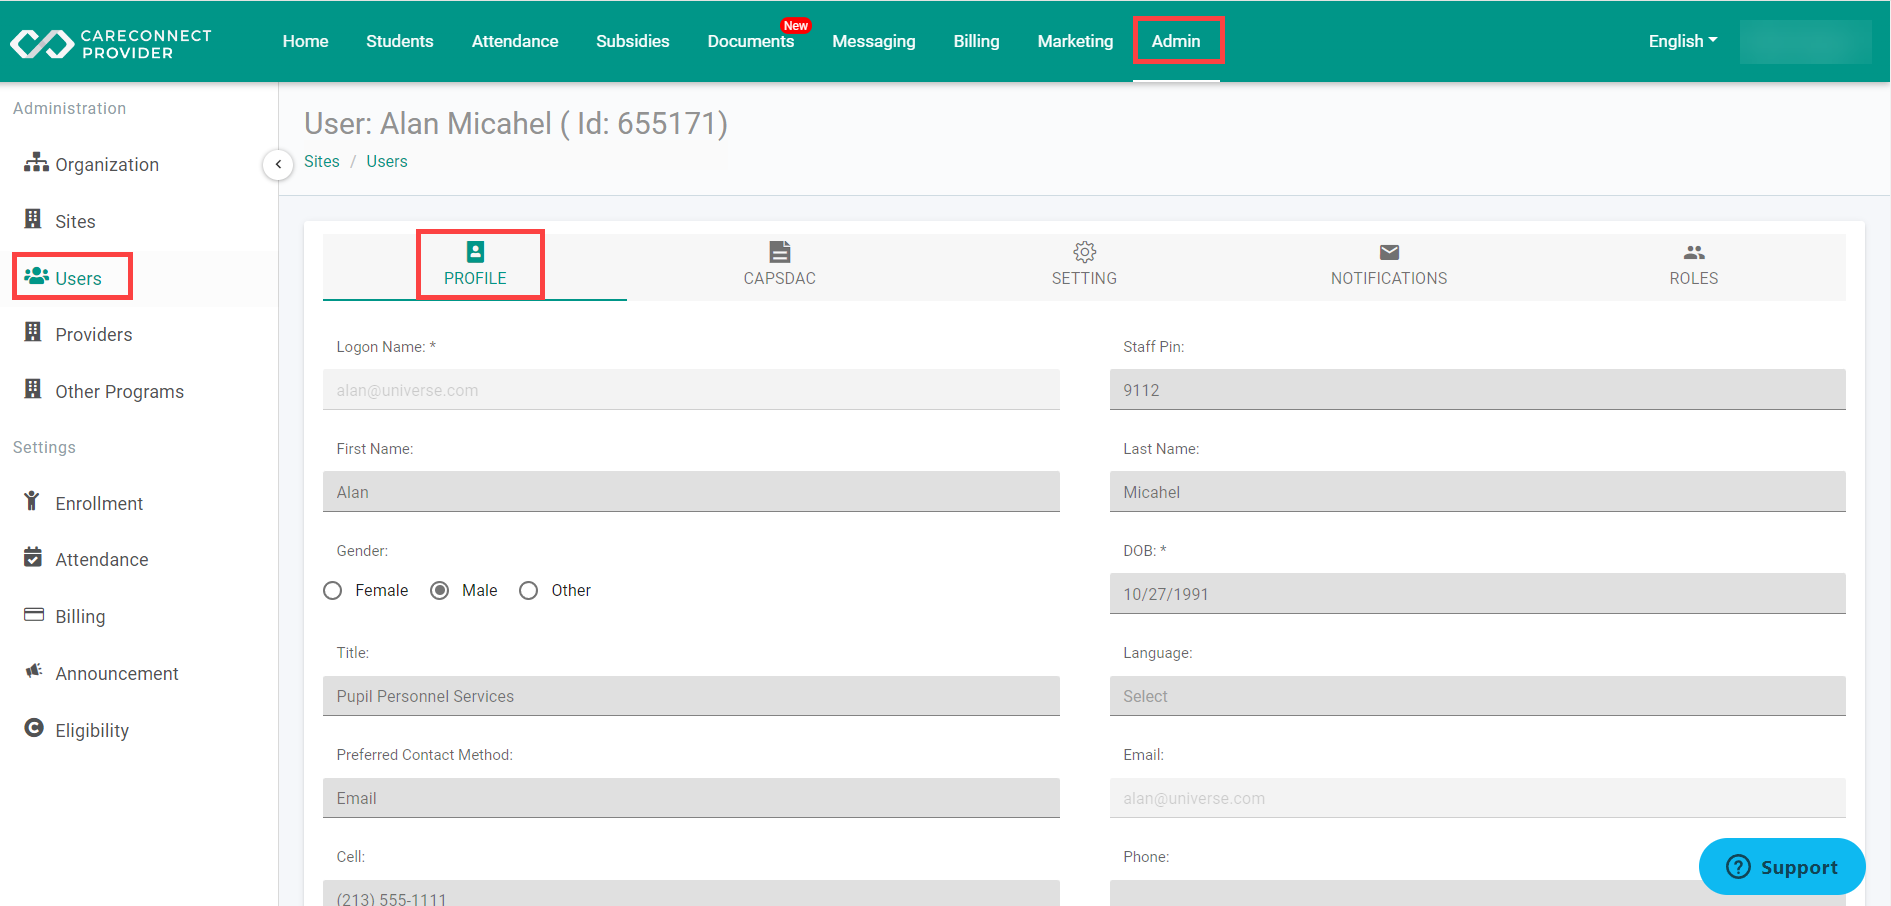Image resolution: width=1891 pixels, height=906 pixels.
Task: Click the Announcement megaphone icon
Action: pyautogui.click(x=34, y=671)
